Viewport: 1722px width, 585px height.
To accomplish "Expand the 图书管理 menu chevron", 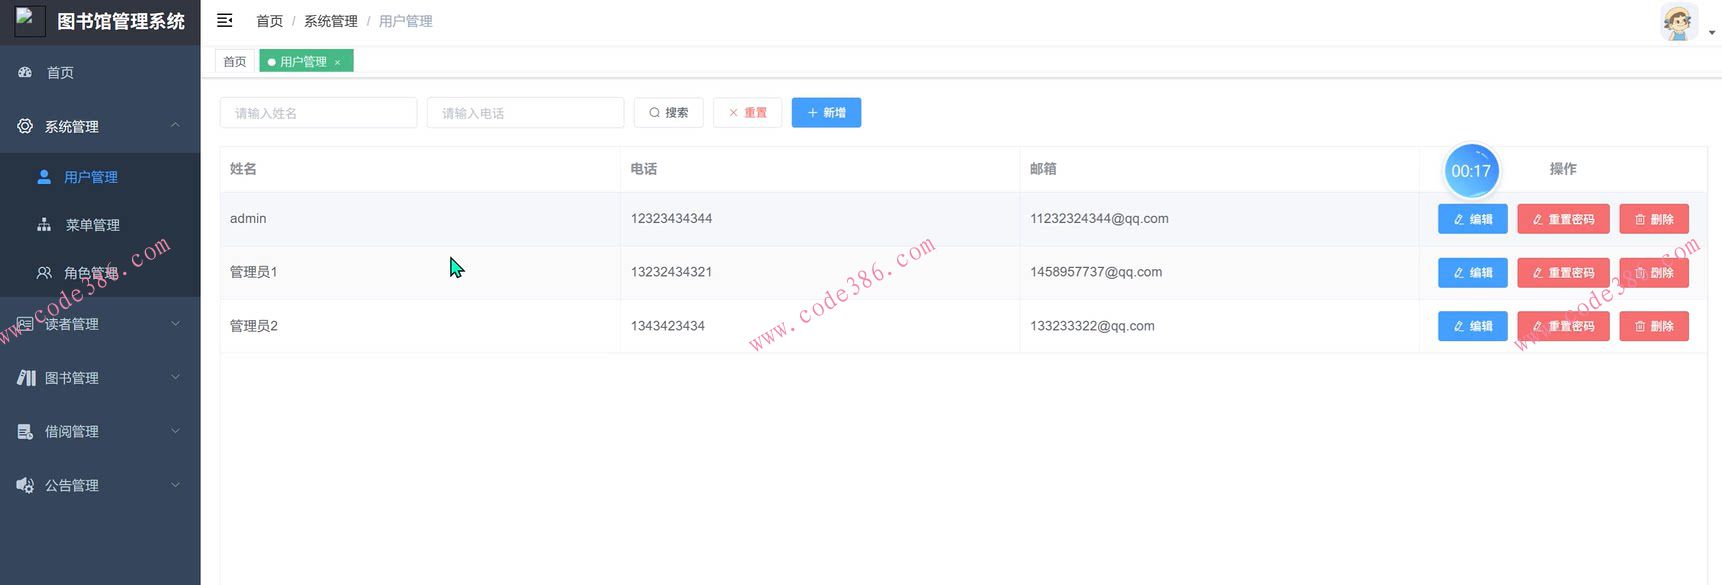I will pyautogui.click(x=175, y=377).
